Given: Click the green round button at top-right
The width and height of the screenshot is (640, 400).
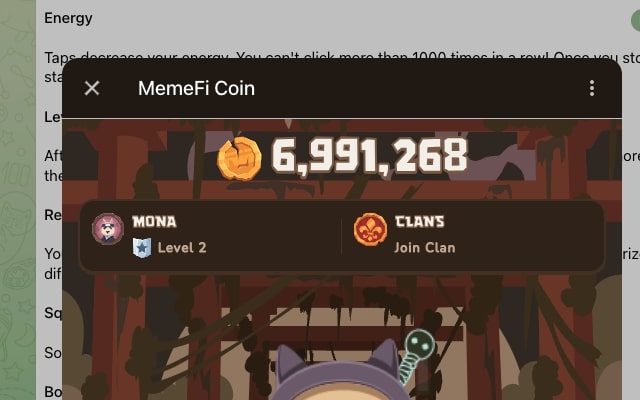Looking at the screenshot, I should click(635, 20).
